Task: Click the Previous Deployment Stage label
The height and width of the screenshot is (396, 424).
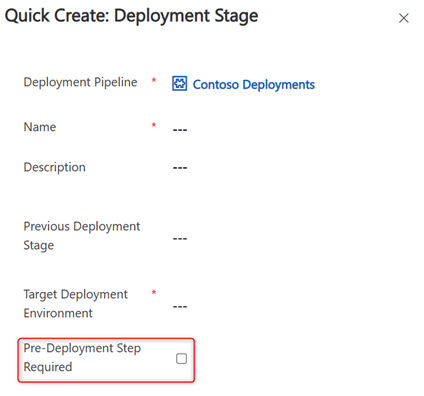Action: pyautogui.click(x=82, y=236)
